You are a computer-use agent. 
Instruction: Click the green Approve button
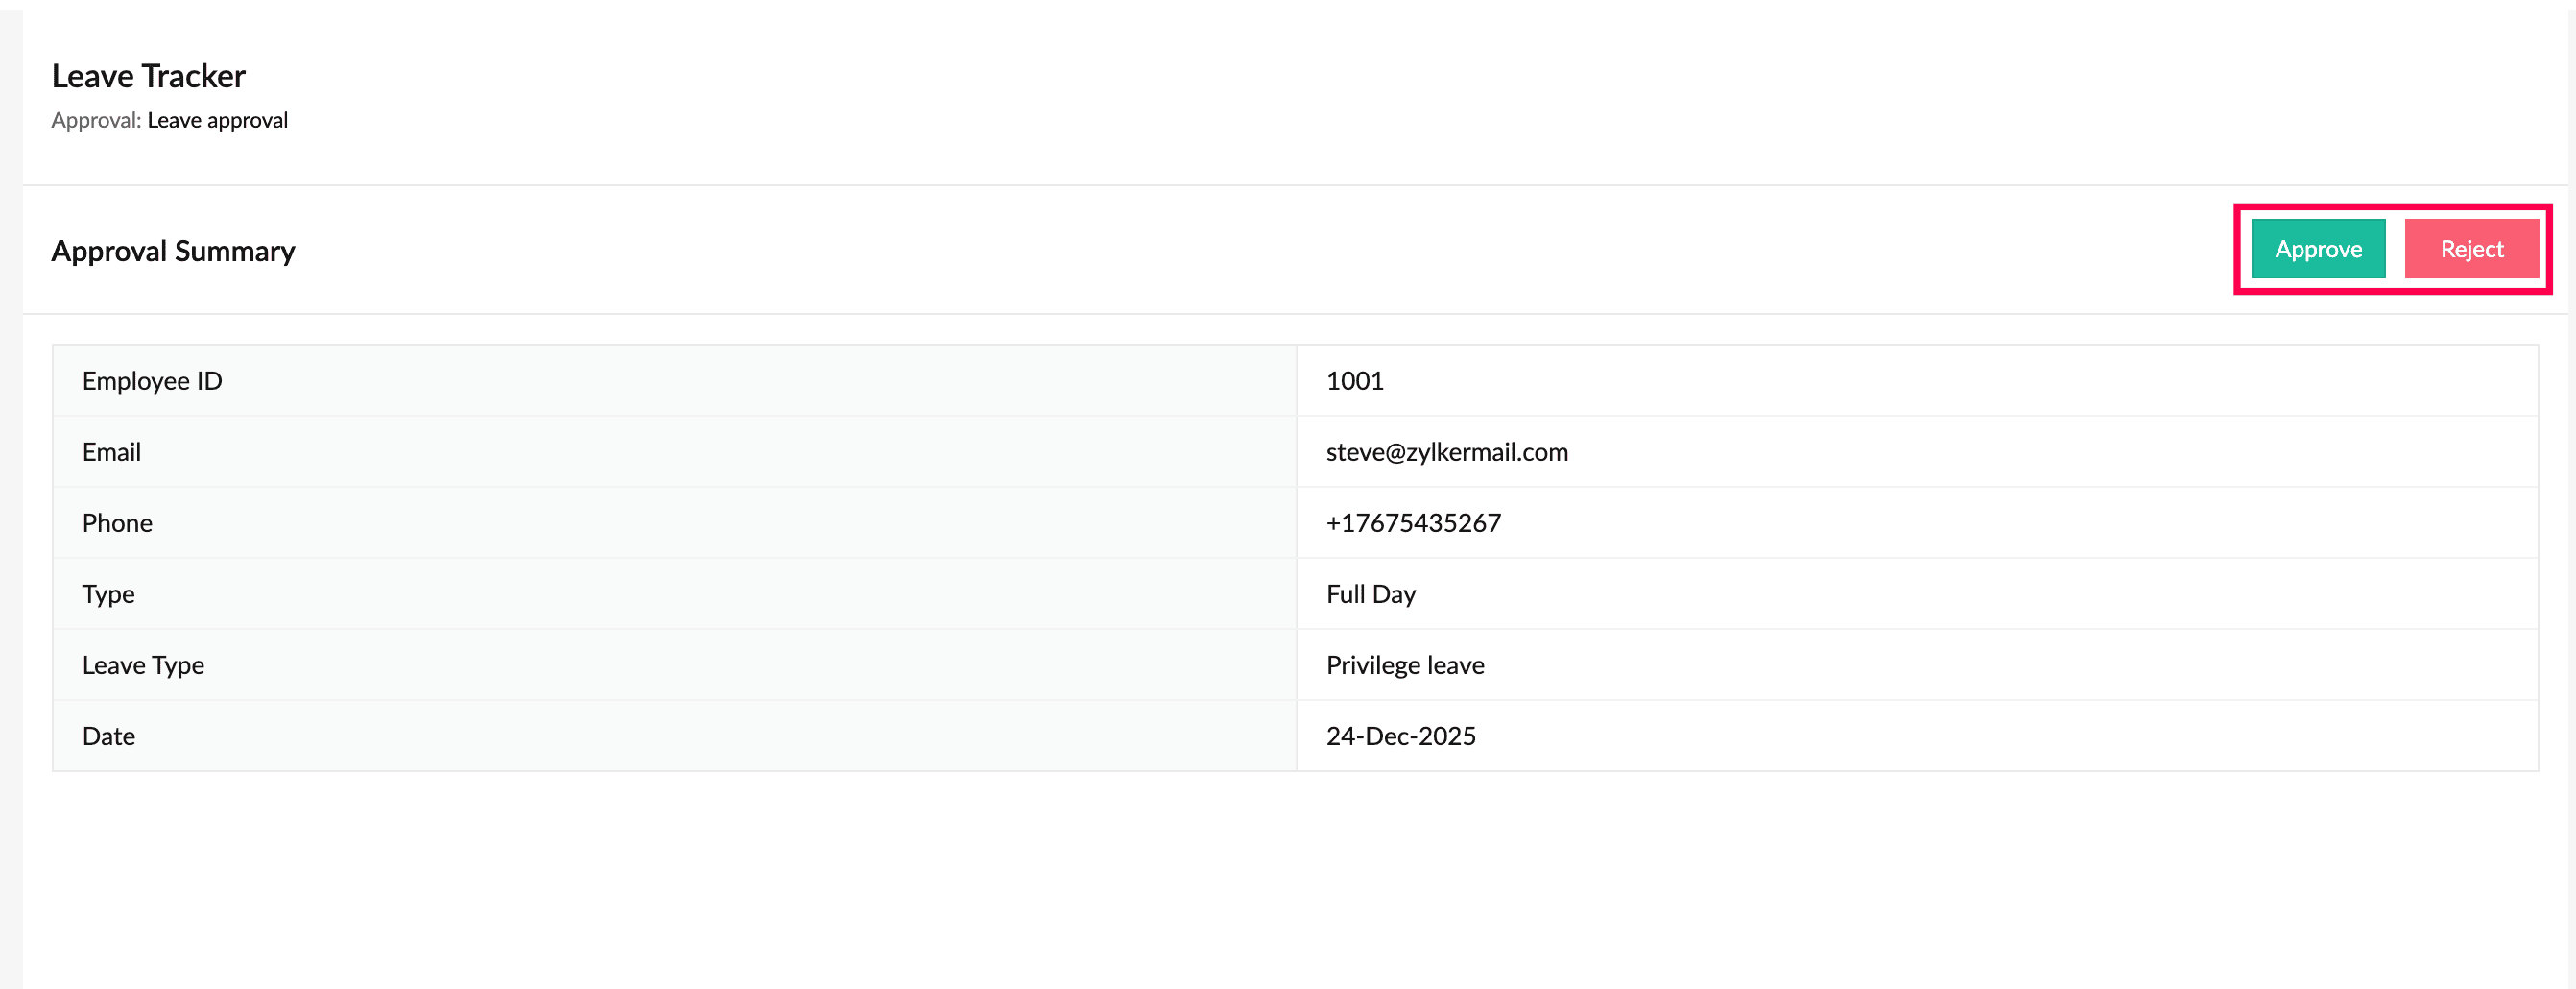tap(2318, 249)
